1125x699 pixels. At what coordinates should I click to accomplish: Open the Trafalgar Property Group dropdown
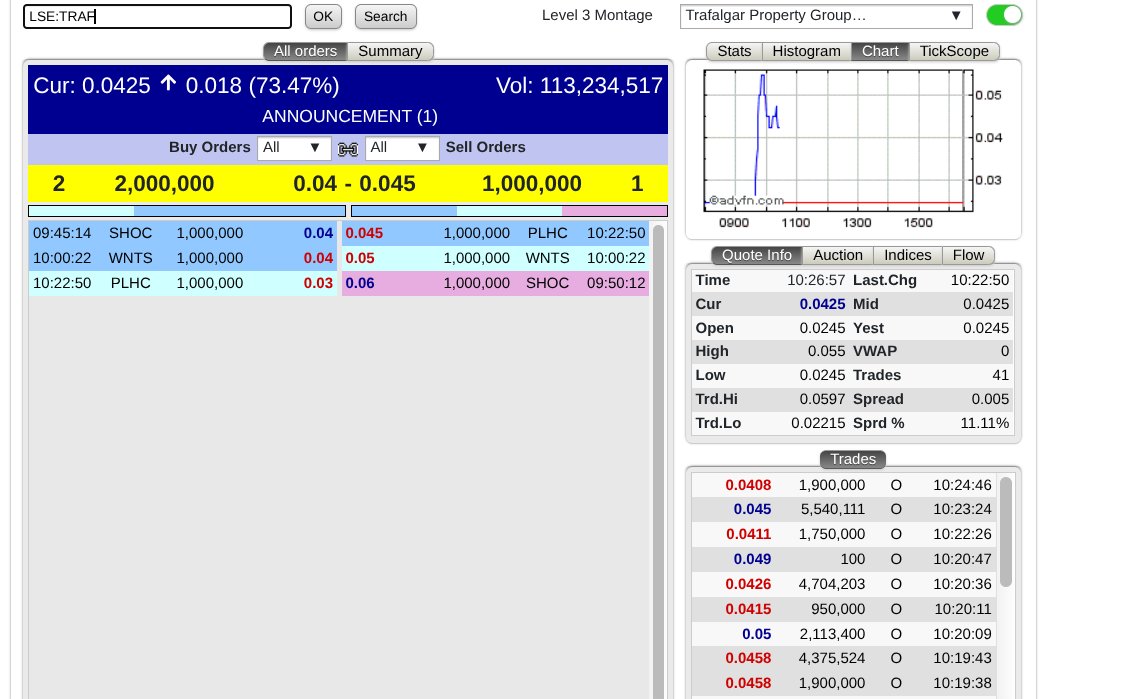pos(826,16)
